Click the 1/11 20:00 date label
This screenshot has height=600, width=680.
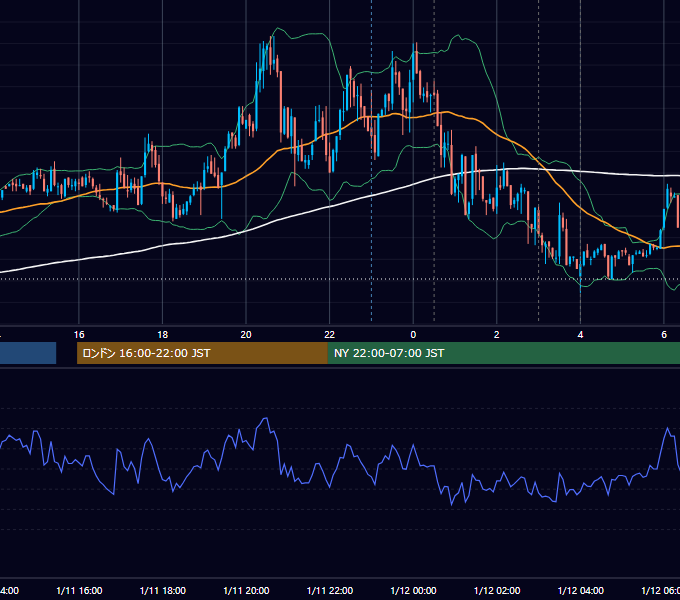click(246, 591)
